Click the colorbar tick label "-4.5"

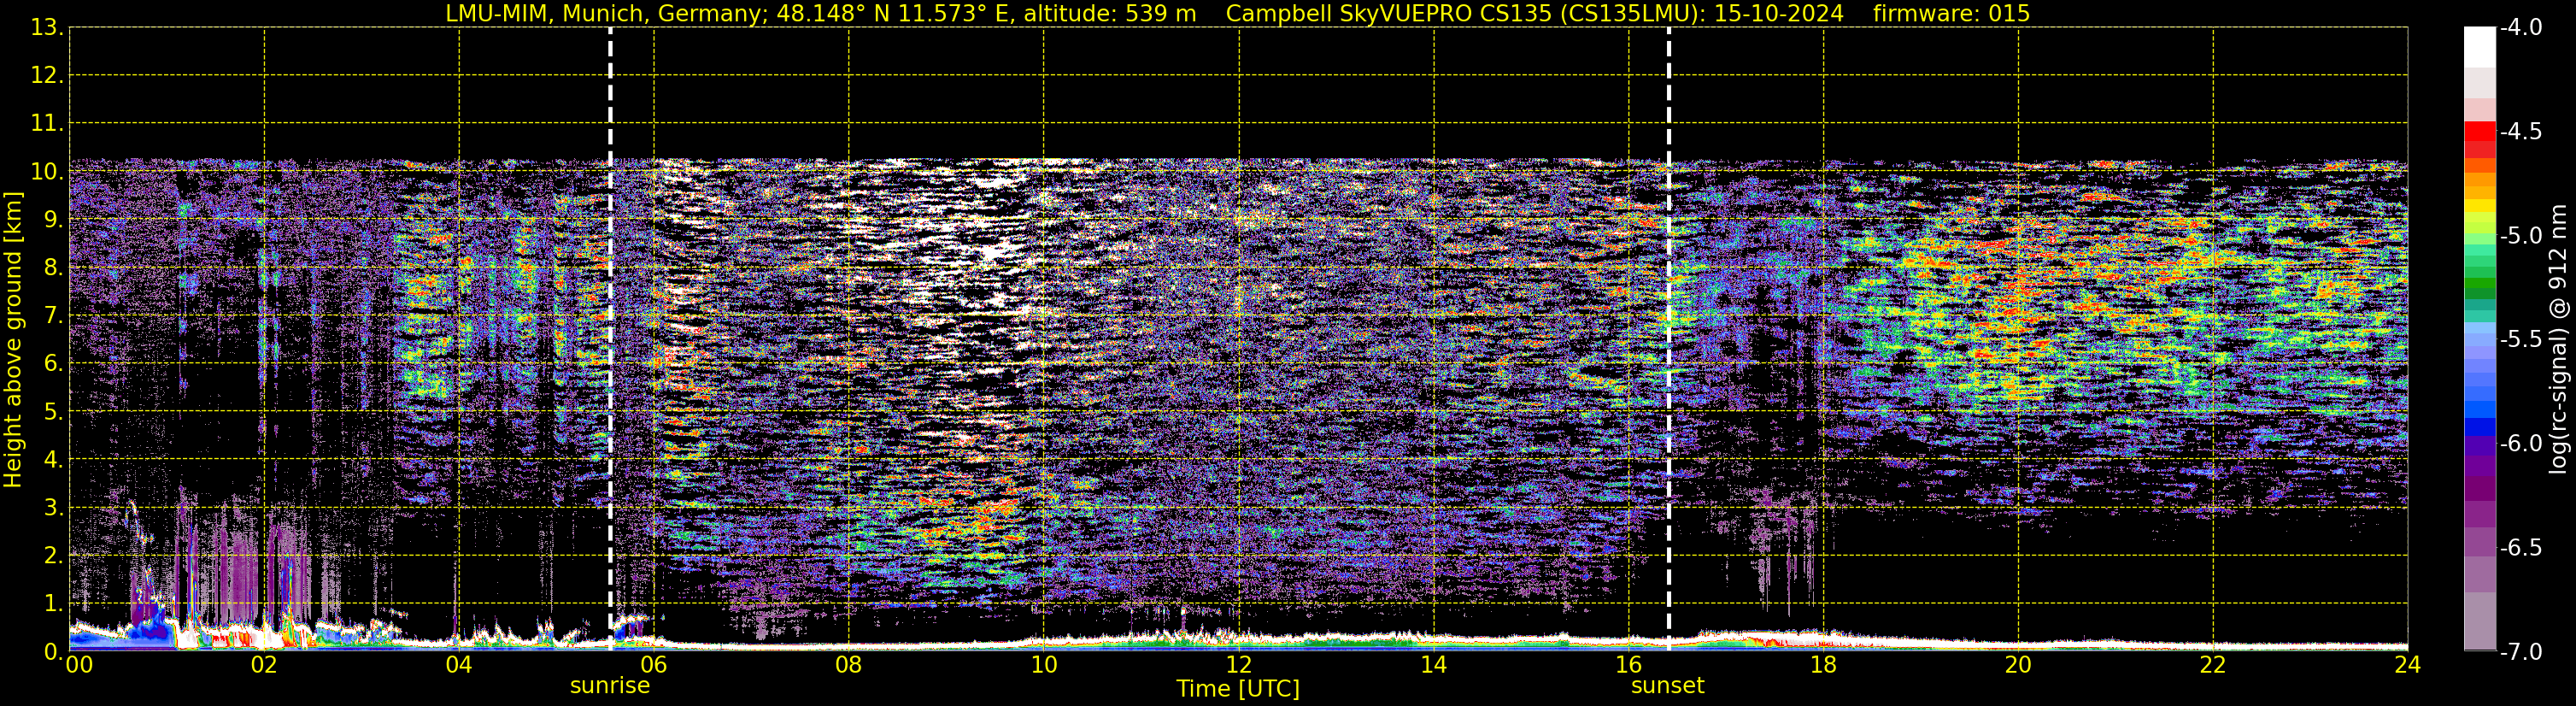click(x=2520, y=132)
